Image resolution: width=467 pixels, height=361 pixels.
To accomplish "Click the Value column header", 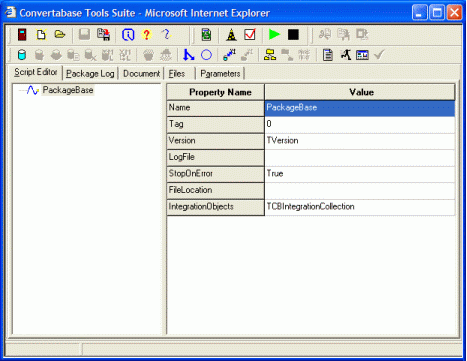I will 360,92.
